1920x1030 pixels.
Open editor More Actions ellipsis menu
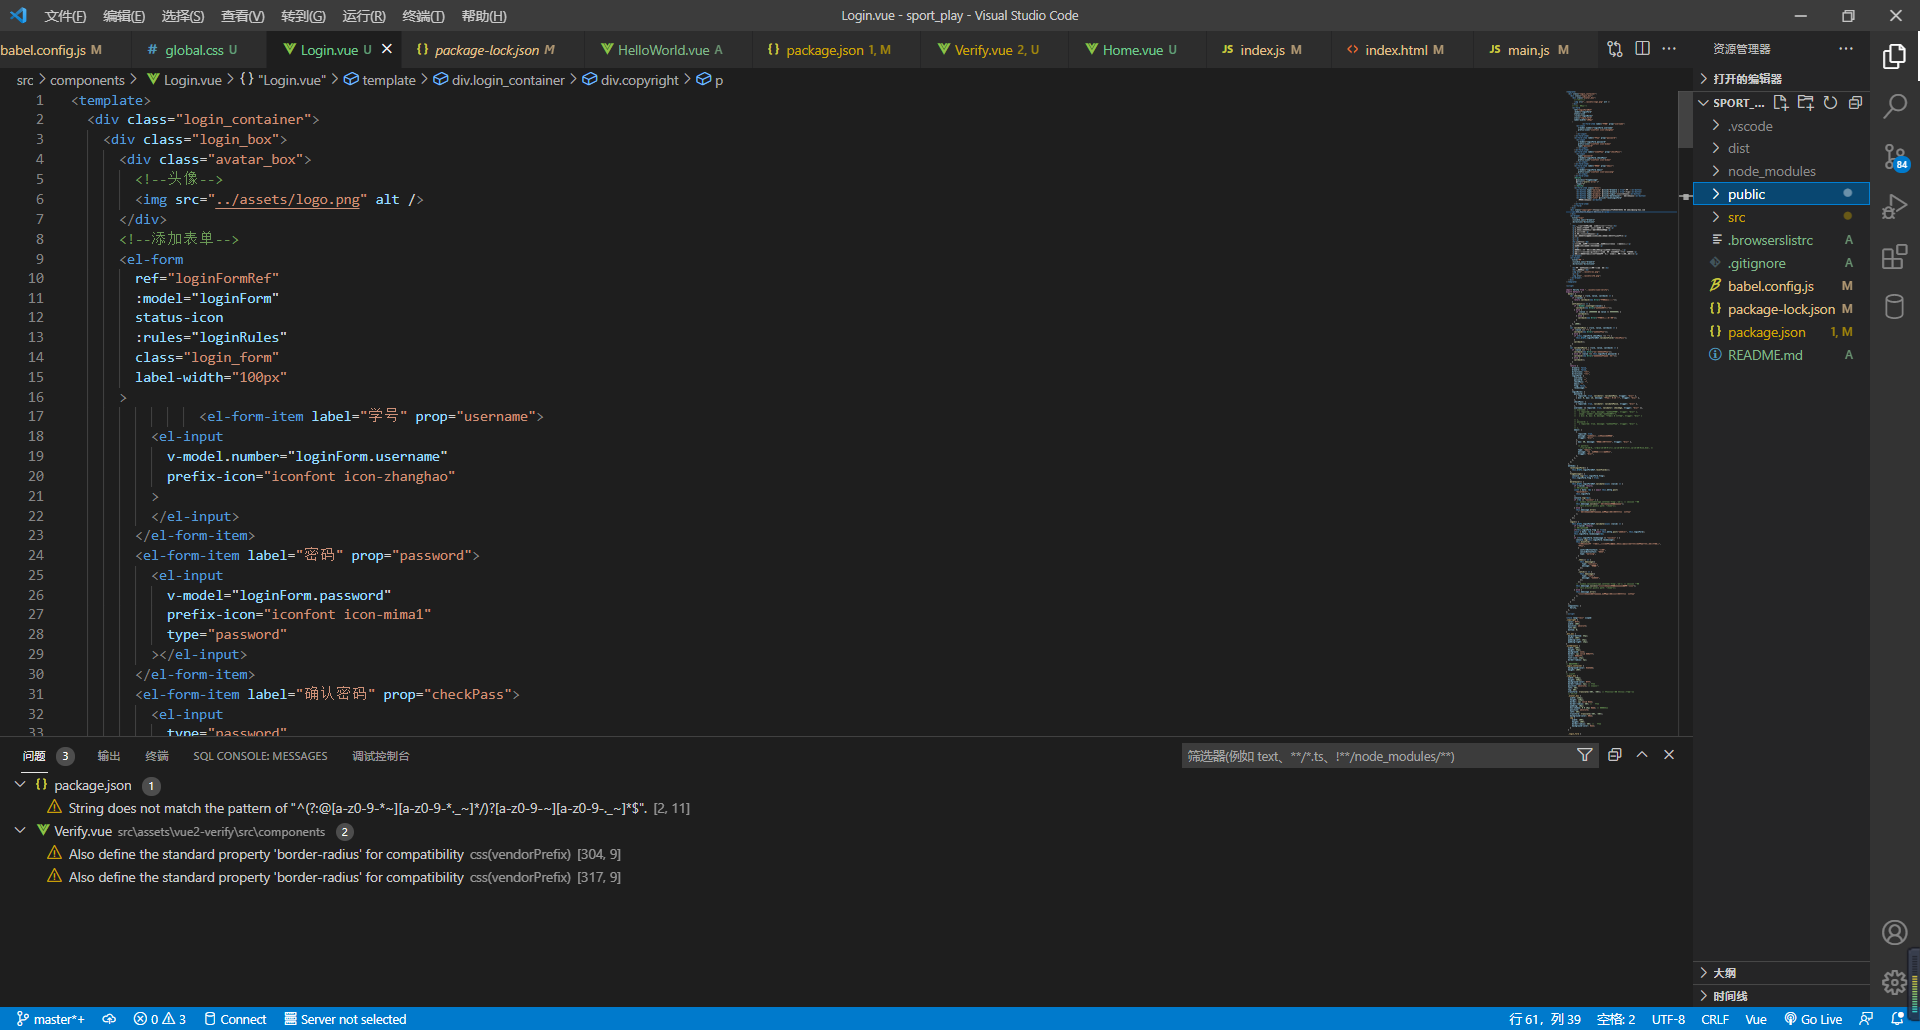click(1669, 49)
